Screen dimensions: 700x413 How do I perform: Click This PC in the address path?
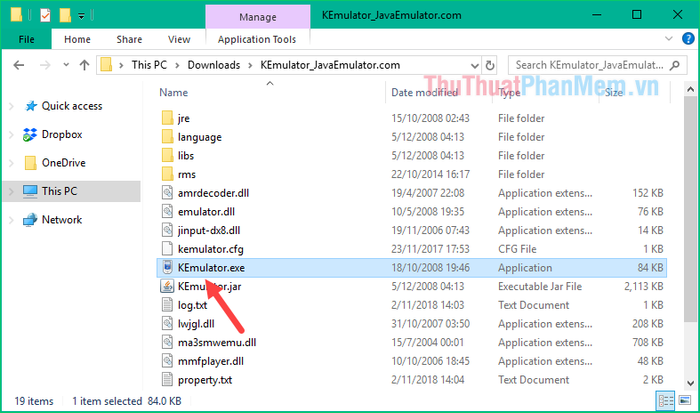[x=149, y=65]
